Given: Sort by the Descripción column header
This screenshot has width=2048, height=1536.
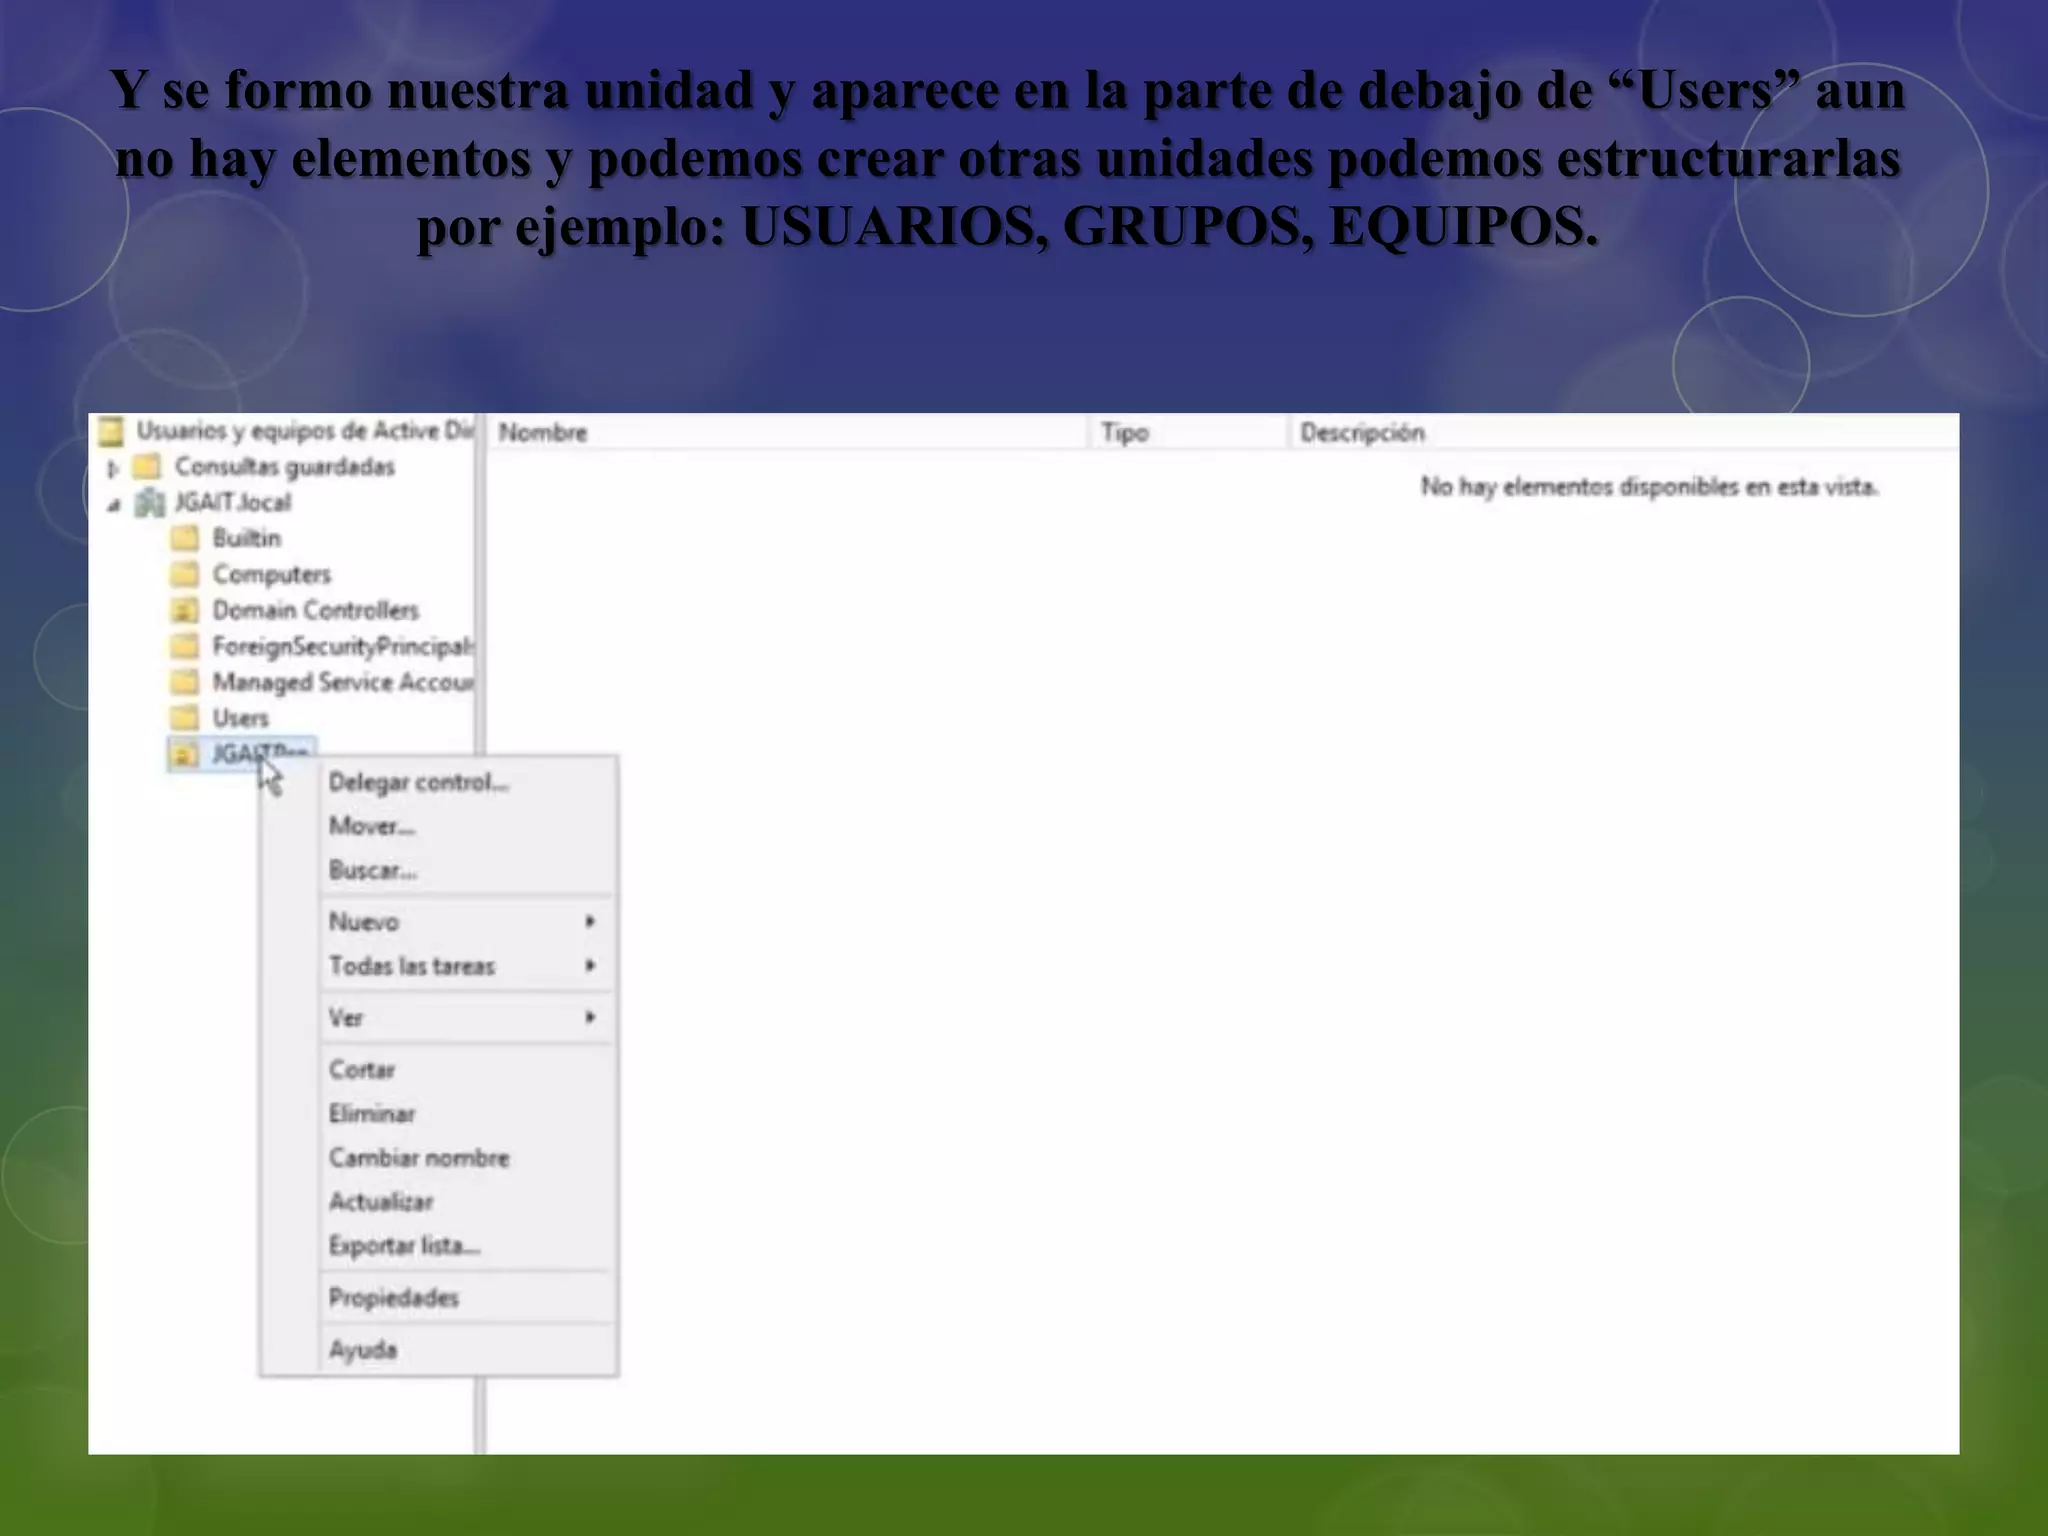Looking at the screenshot, I should tap(1623, 433).
